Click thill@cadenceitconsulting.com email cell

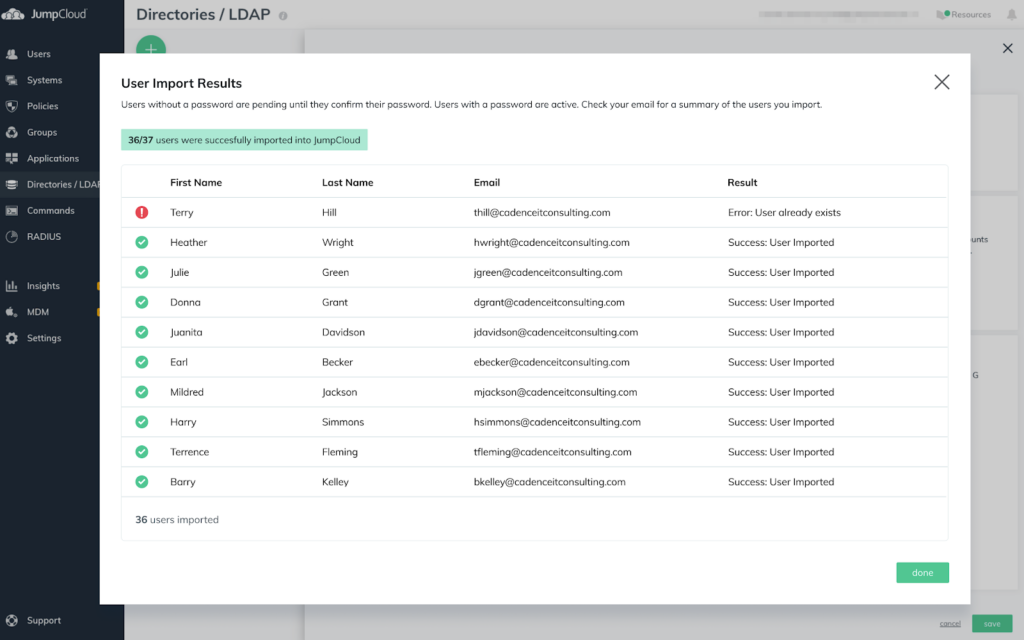pyautogui.click(x=542, y=213)
